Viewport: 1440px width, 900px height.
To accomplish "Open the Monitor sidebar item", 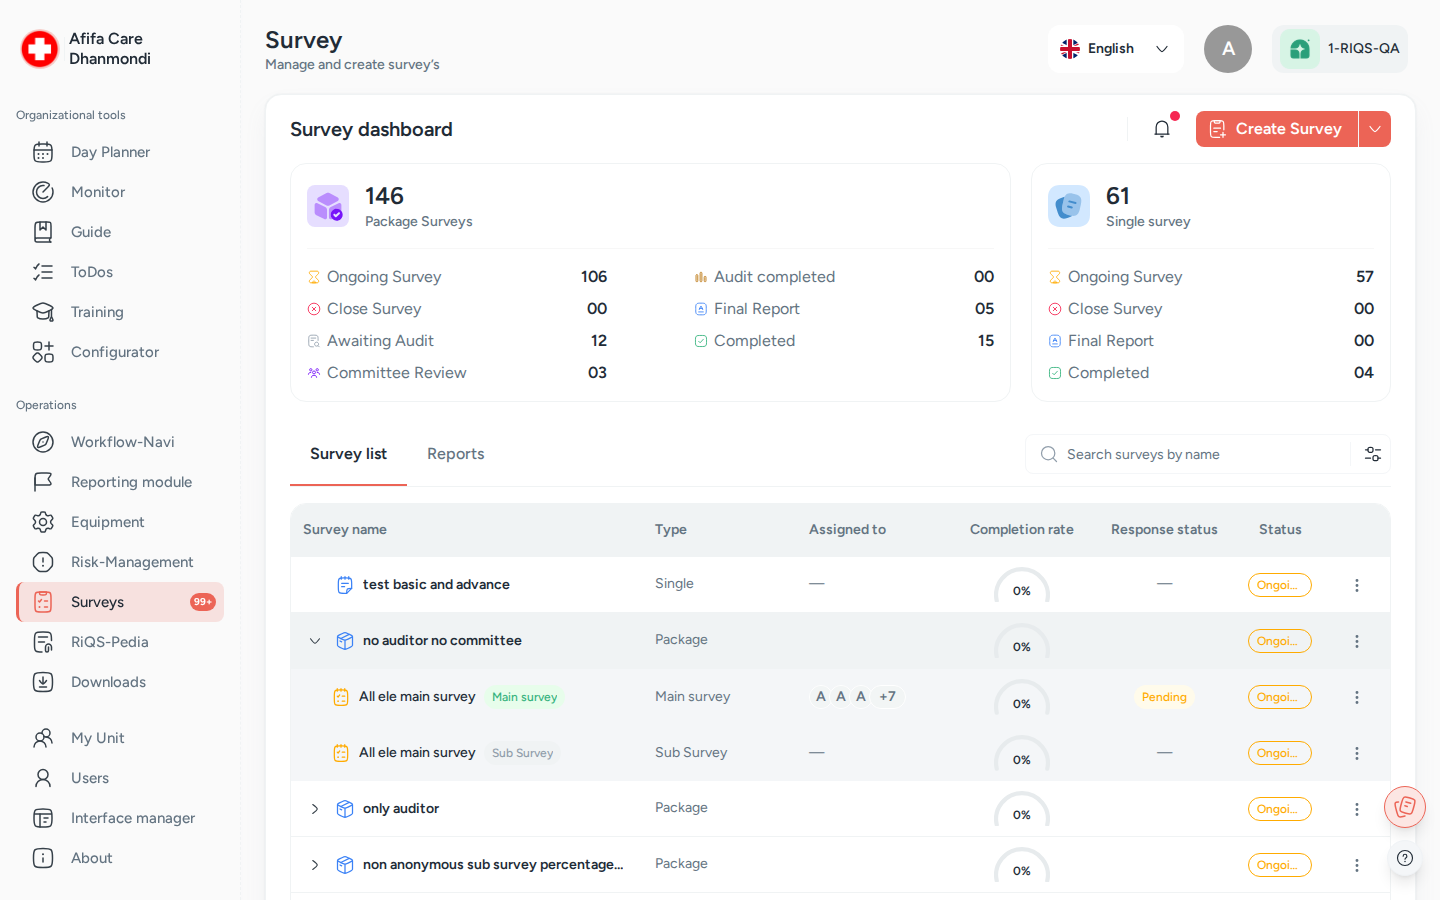I will tap(120, 192).
